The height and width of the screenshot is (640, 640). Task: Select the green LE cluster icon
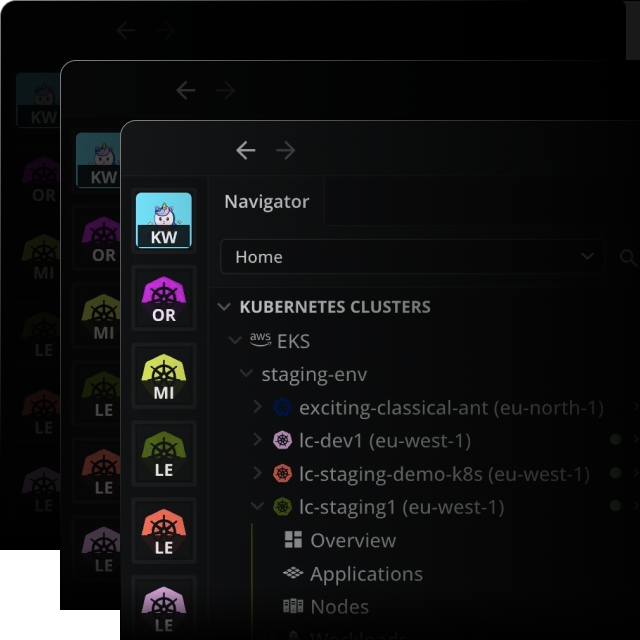pyautogui.click(x=164, y=454)
